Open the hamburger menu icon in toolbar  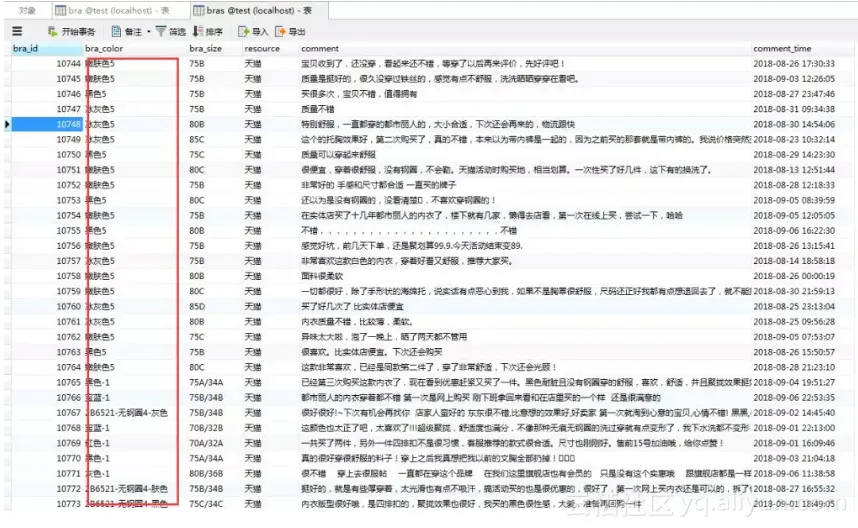point(17,31)
